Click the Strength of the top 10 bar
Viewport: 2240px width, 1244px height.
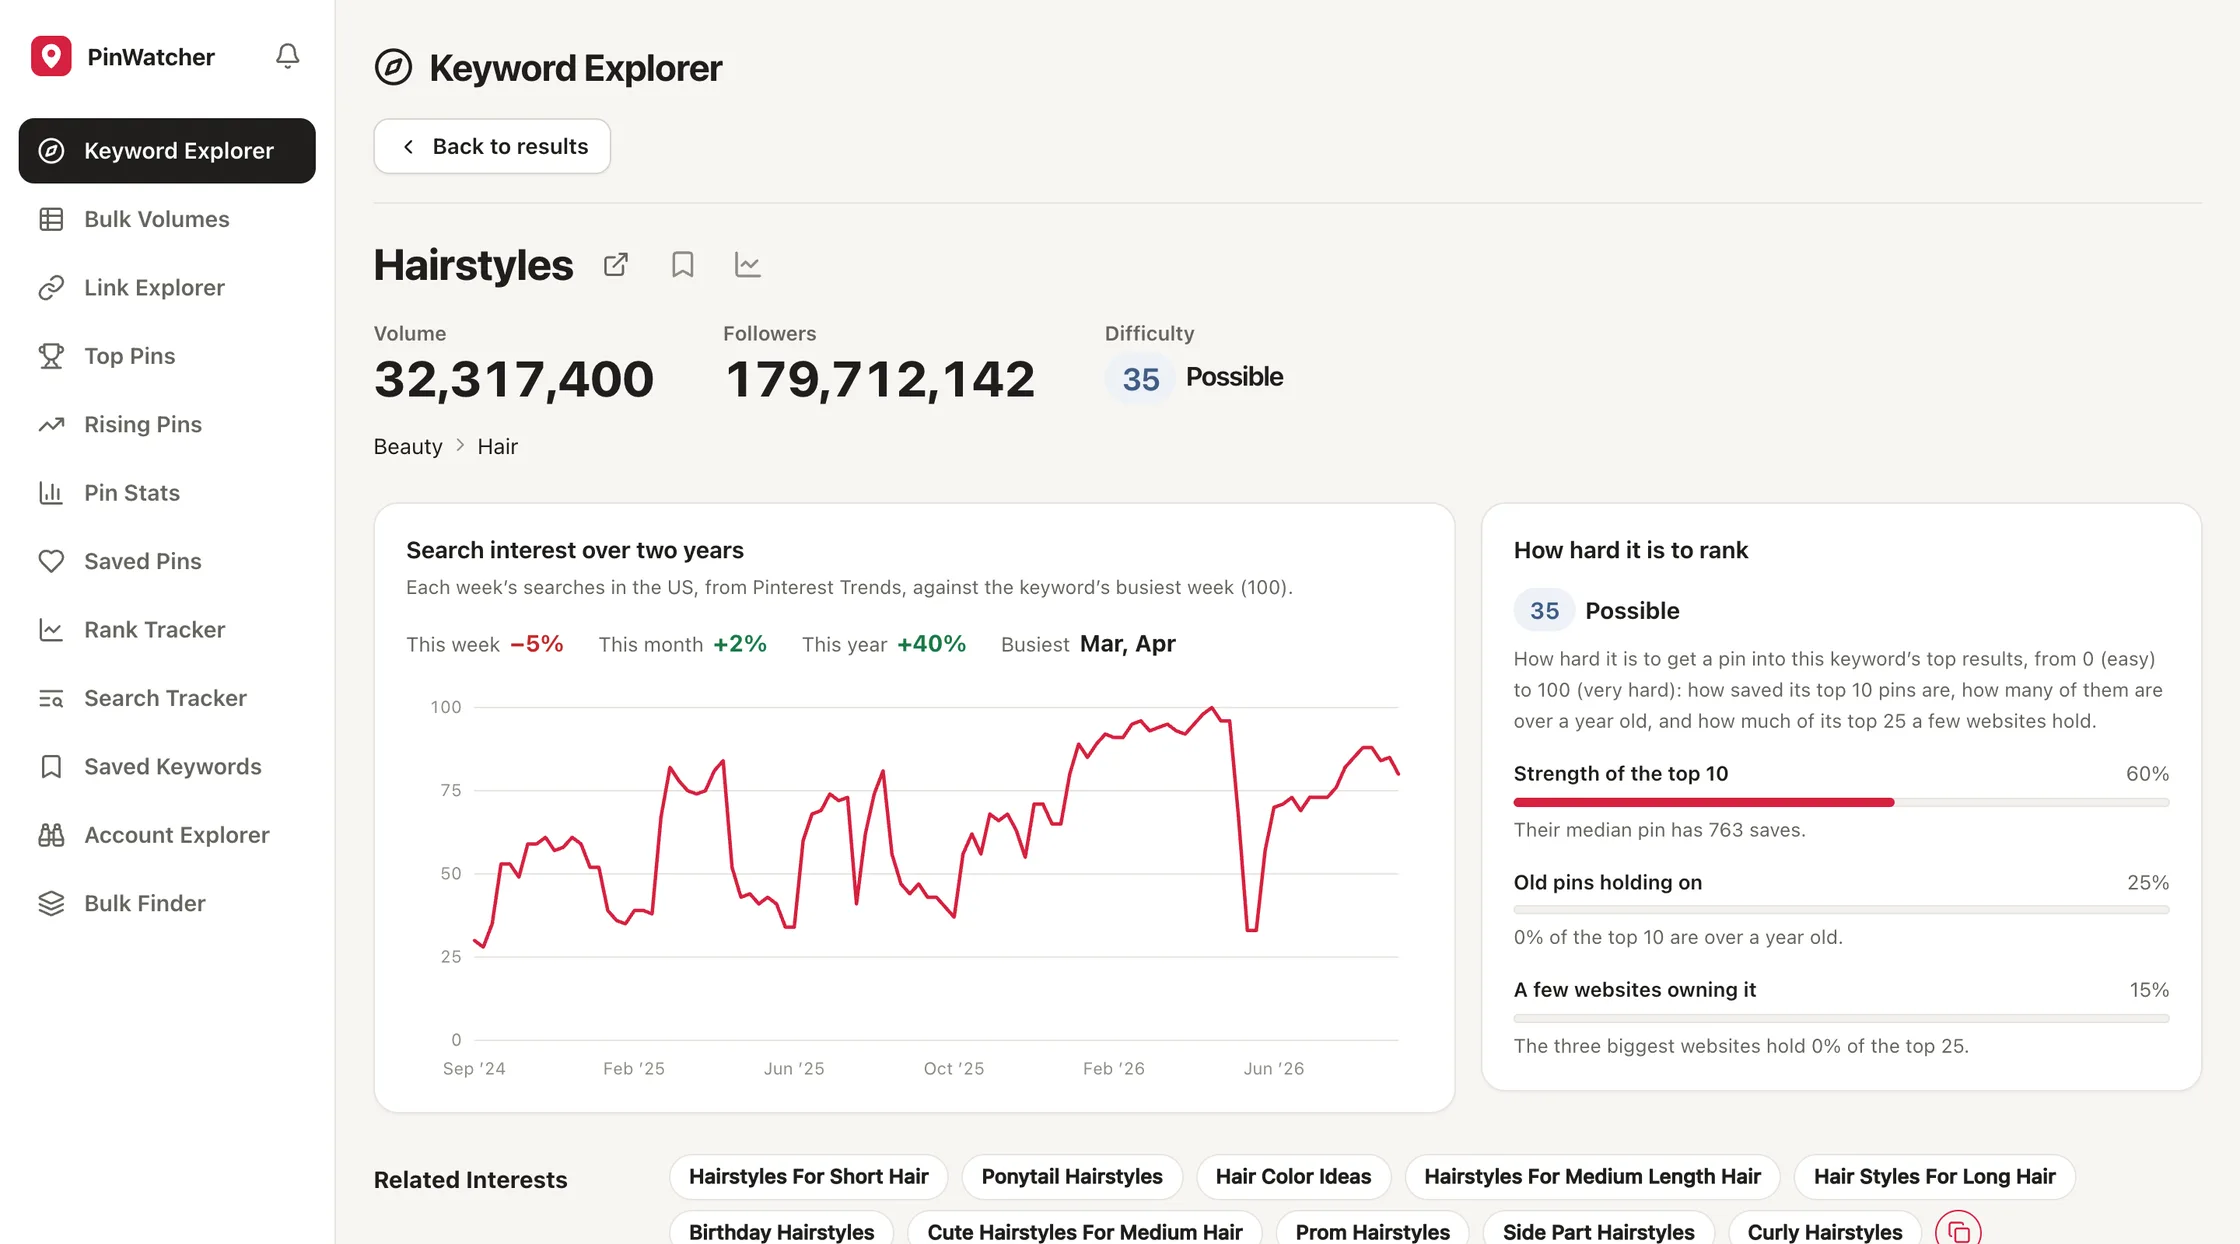pos(1841,802)
